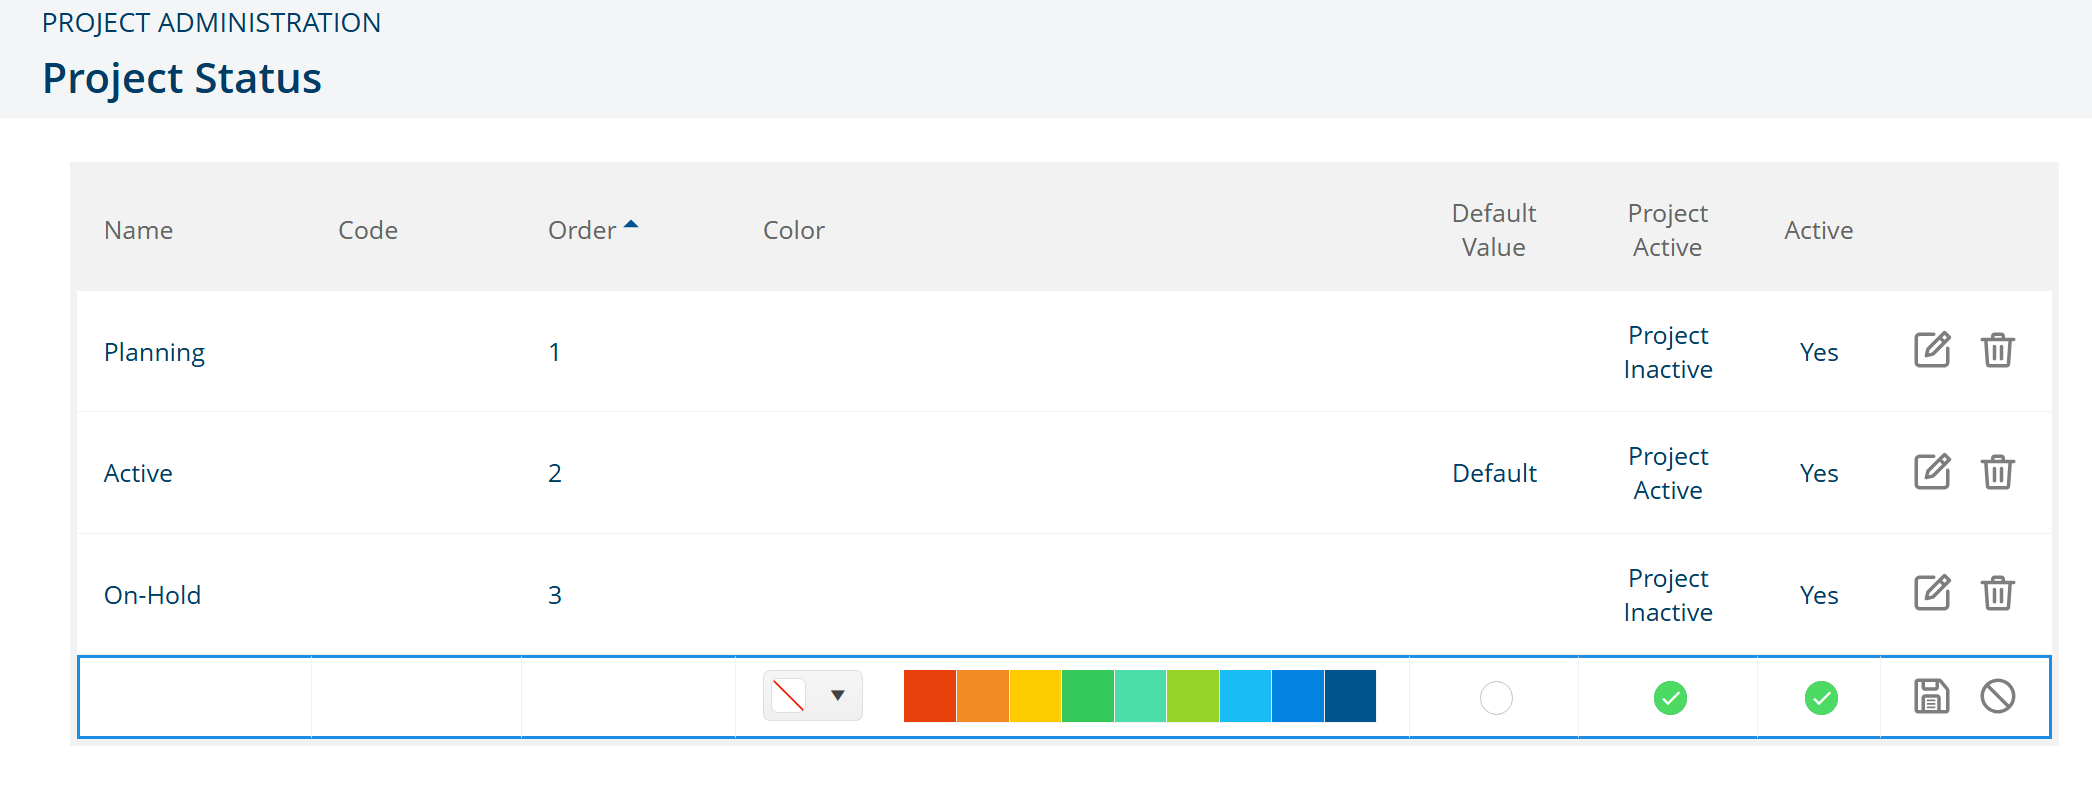This screenshot has width=2092, height=800.
Task: Delete the Planning status row
Action: coord(1997,350)
